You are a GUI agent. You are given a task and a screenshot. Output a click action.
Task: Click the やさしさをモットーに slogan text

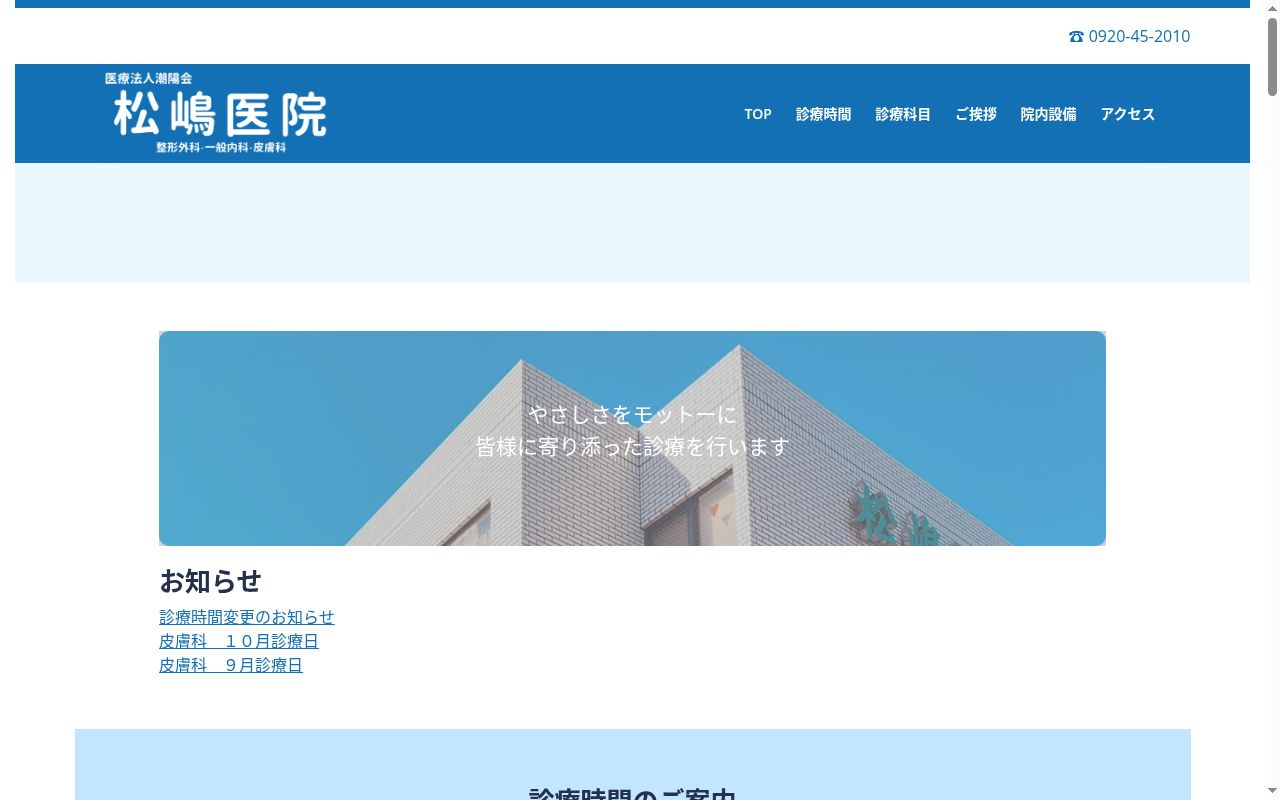[632, 413]
